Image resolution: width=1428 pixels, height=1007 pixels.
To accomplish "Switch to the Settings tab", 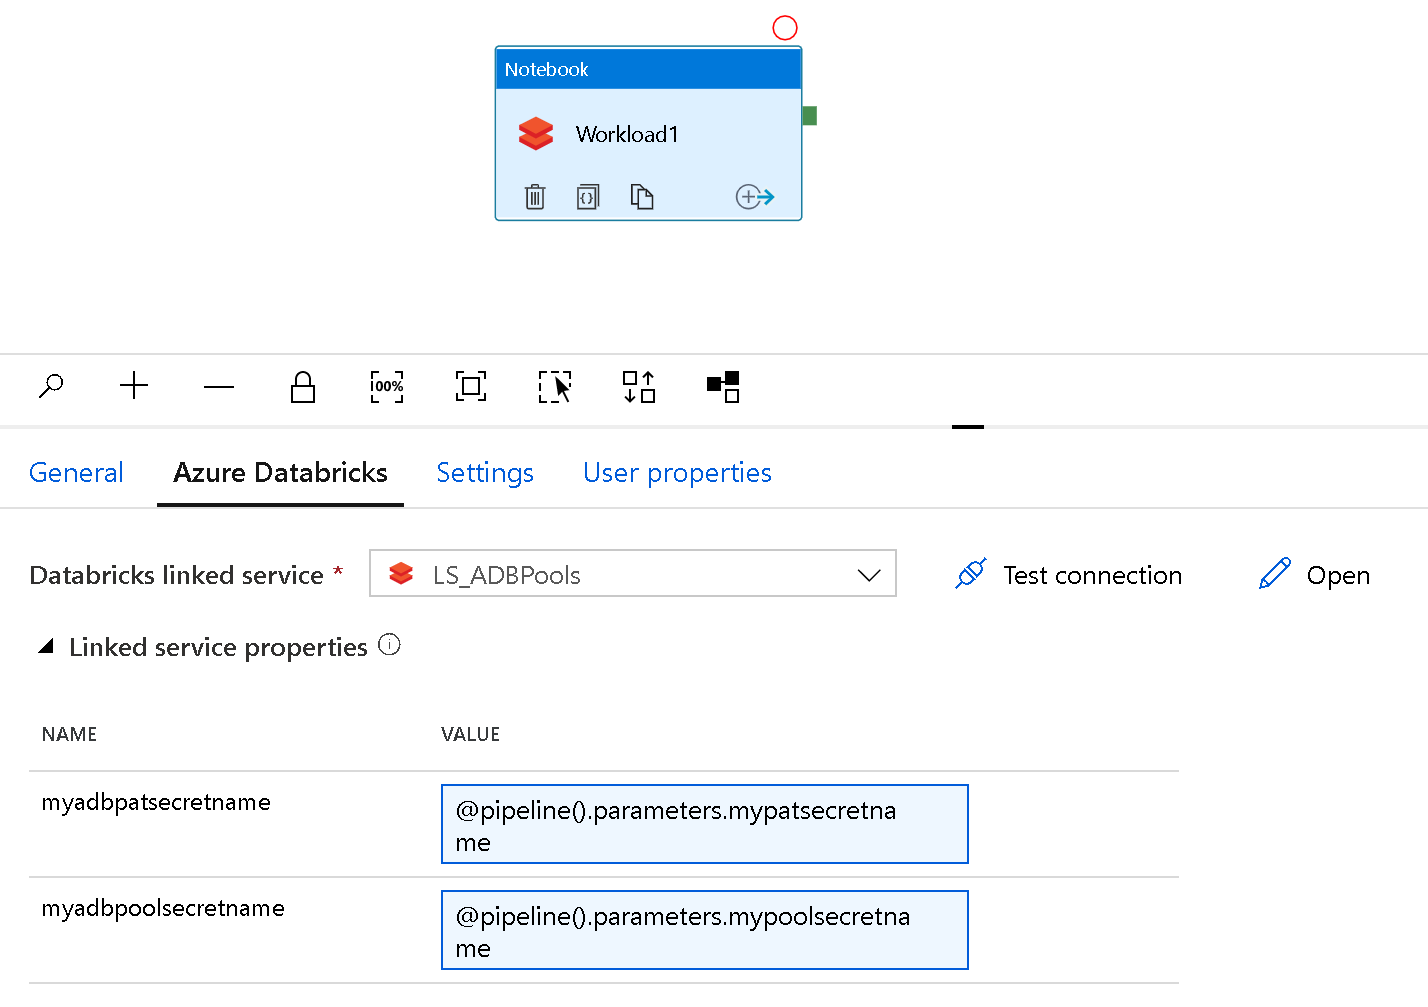I will point(485,472).
